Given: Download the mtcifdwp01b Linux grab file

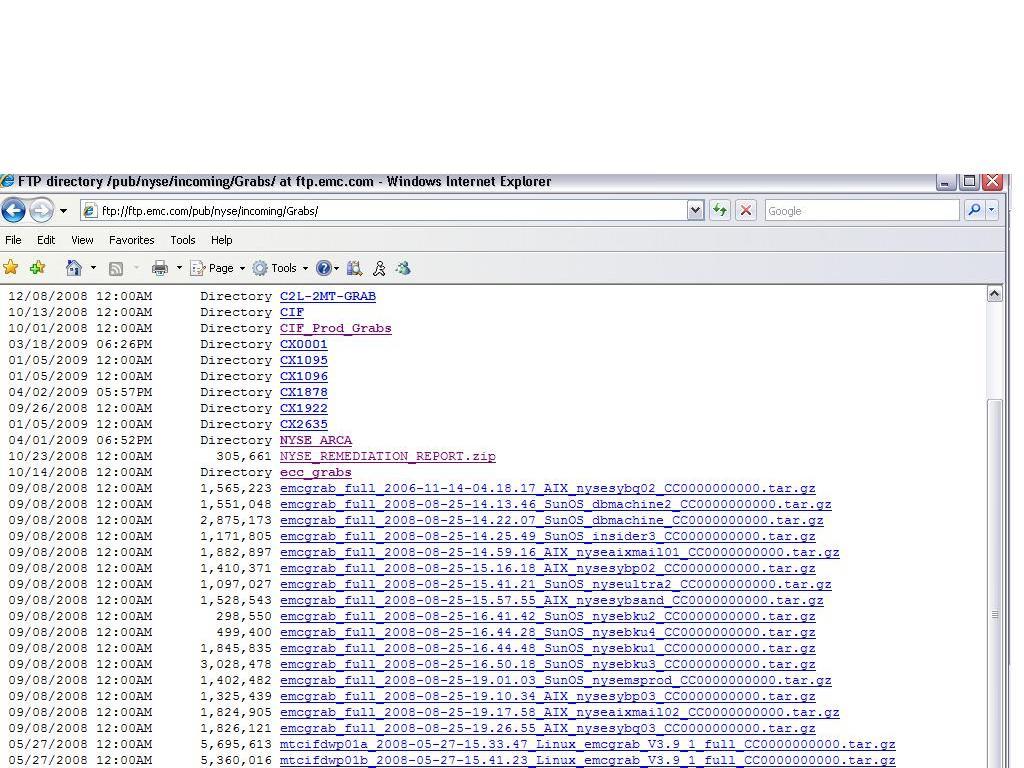Looking at the screenshot, I should [588, 760].
